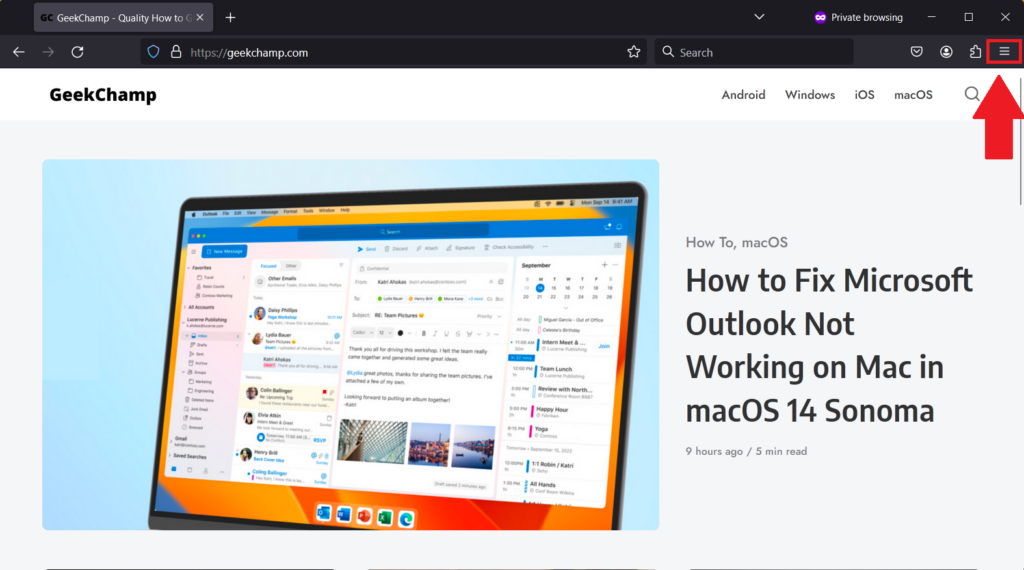
Task: Open Save to Pocket icon
Action: coord(917,52)
